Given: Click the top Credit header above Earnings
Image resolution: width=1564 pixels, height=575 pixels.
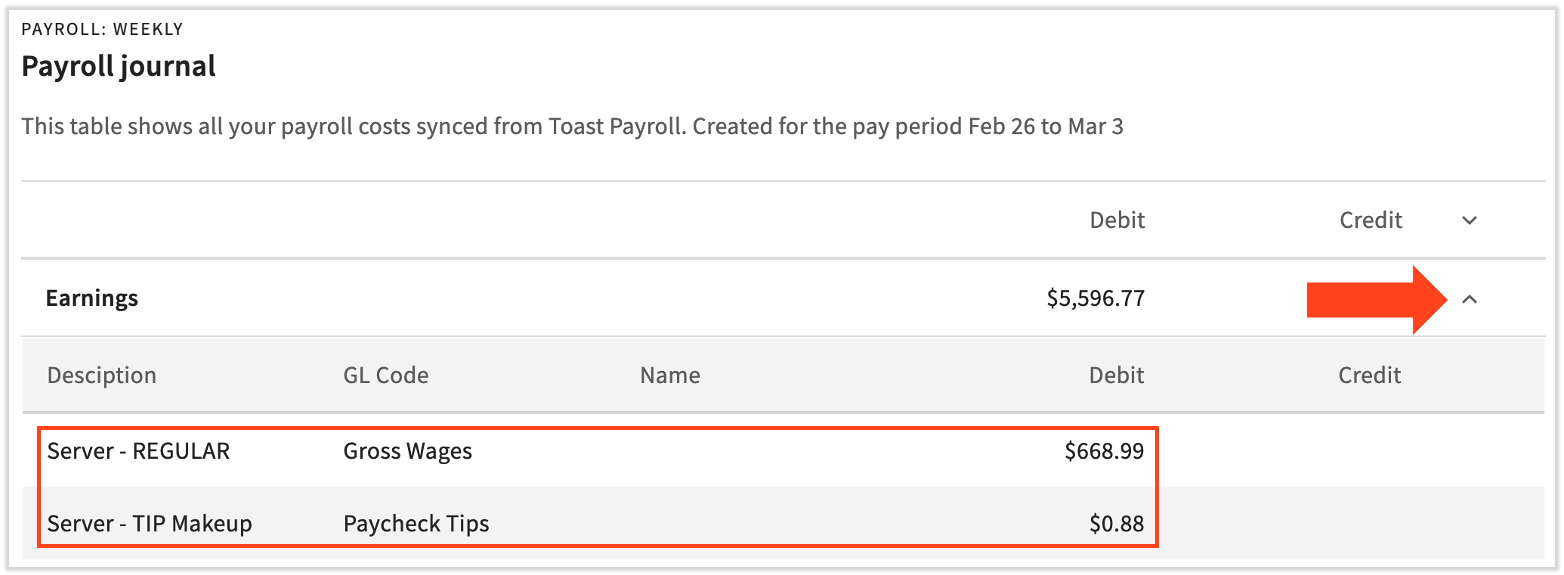Looking at the screenshot, I should [x=1371, y=220].
